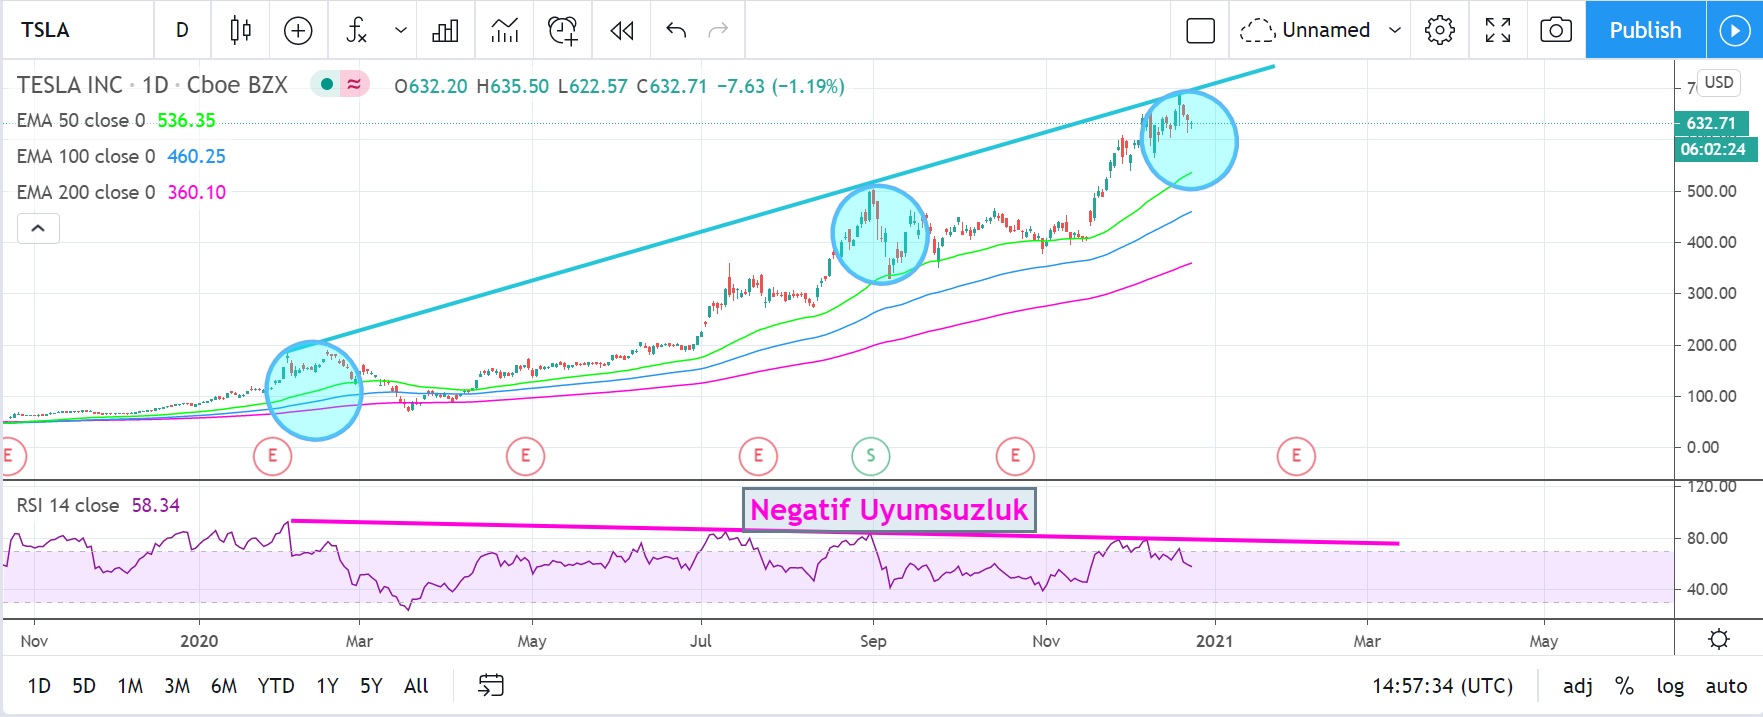This screenshot has height=717, width=1763.
Task: Open the go to date icon
Action: point(491,685)
